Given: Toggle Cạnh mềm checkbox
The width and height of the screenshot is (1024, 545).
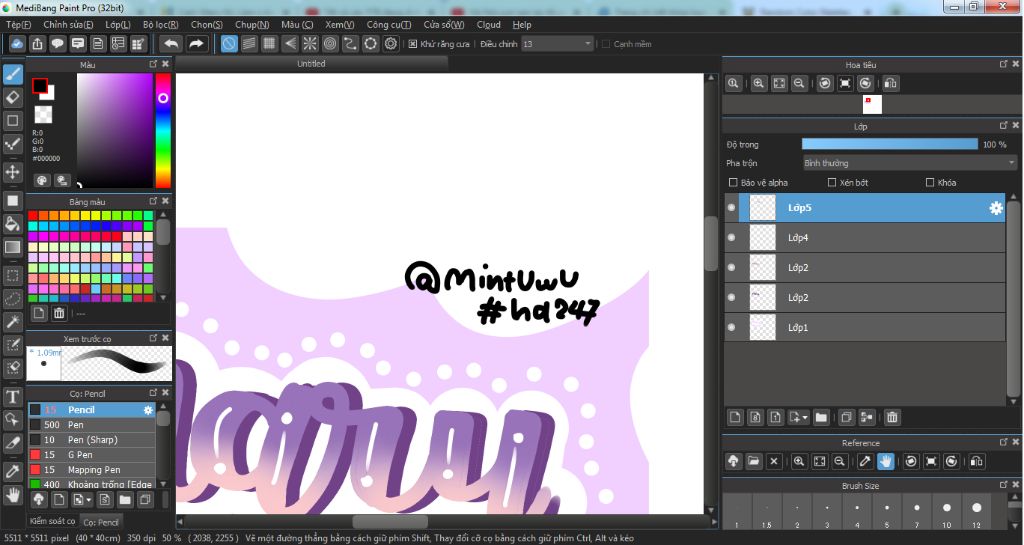Looking at the screenshot, I should click(x=605, y=44).
